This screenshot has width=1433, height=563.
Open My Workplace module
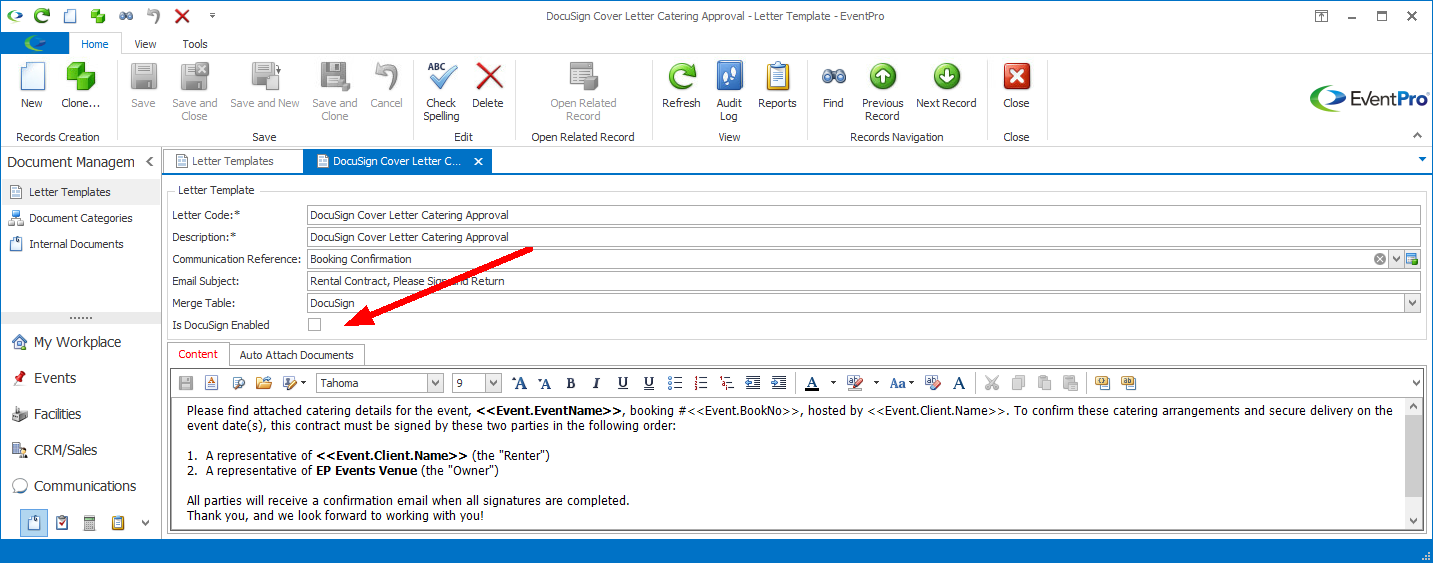pos(80,342)
